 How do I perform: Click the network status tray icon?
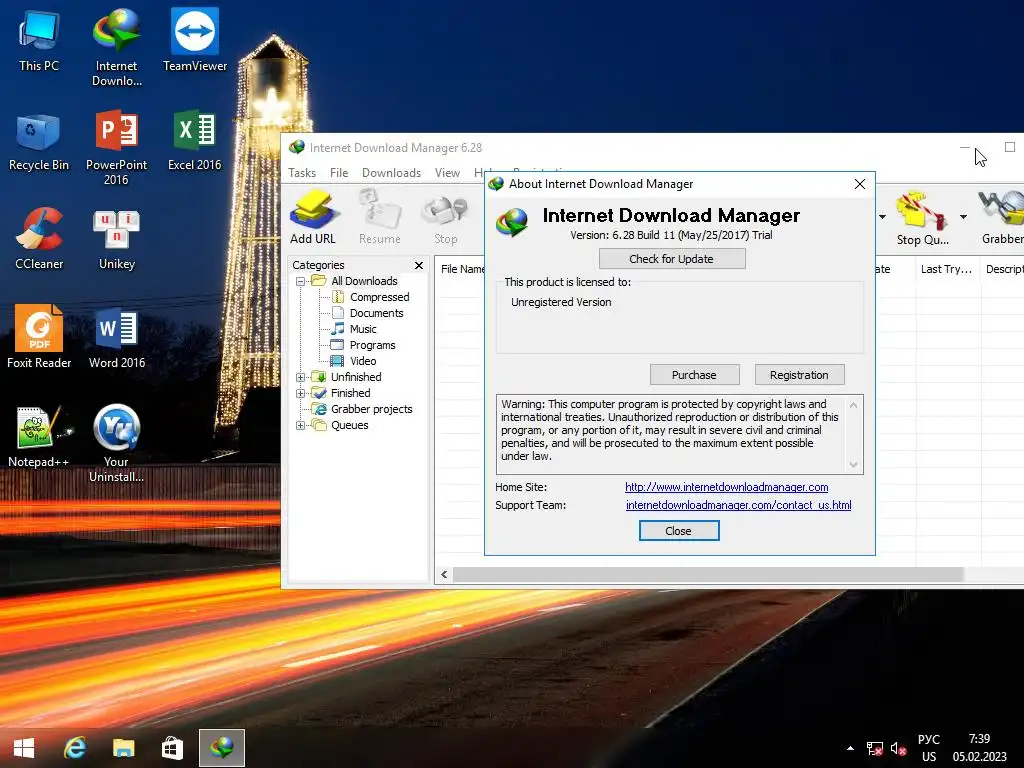click(874, 748)
